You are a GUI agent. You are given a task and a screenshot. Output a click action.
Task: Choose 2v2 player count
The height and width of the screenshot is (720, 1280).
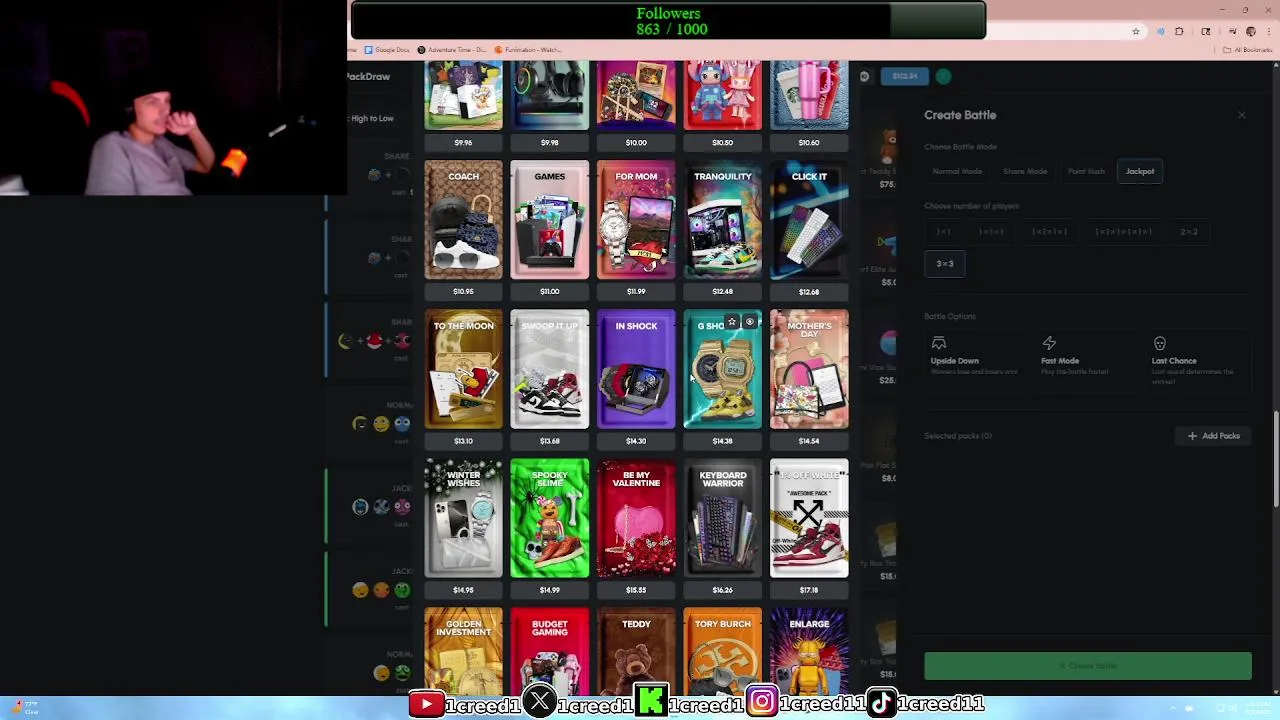(x=1188, y=232)
